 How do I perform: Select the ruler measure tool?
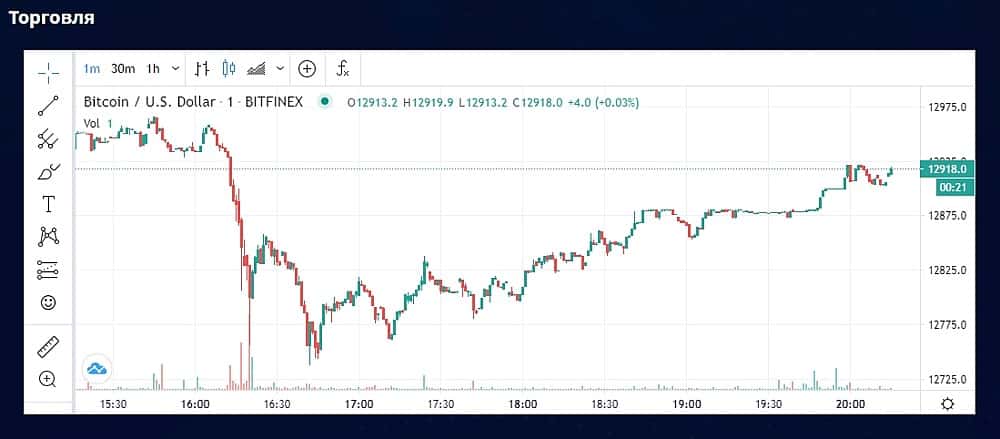48,347
